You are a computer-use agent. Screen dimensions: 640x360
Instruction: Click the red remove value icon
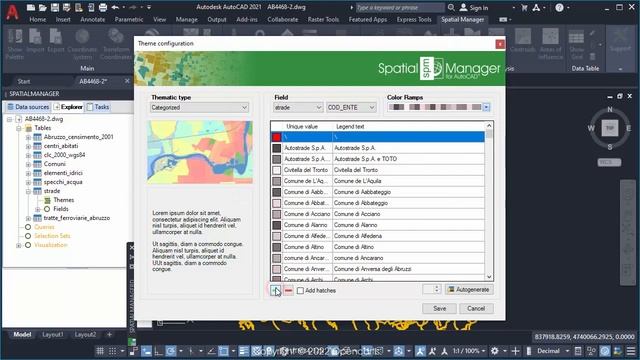click(289, 290)
